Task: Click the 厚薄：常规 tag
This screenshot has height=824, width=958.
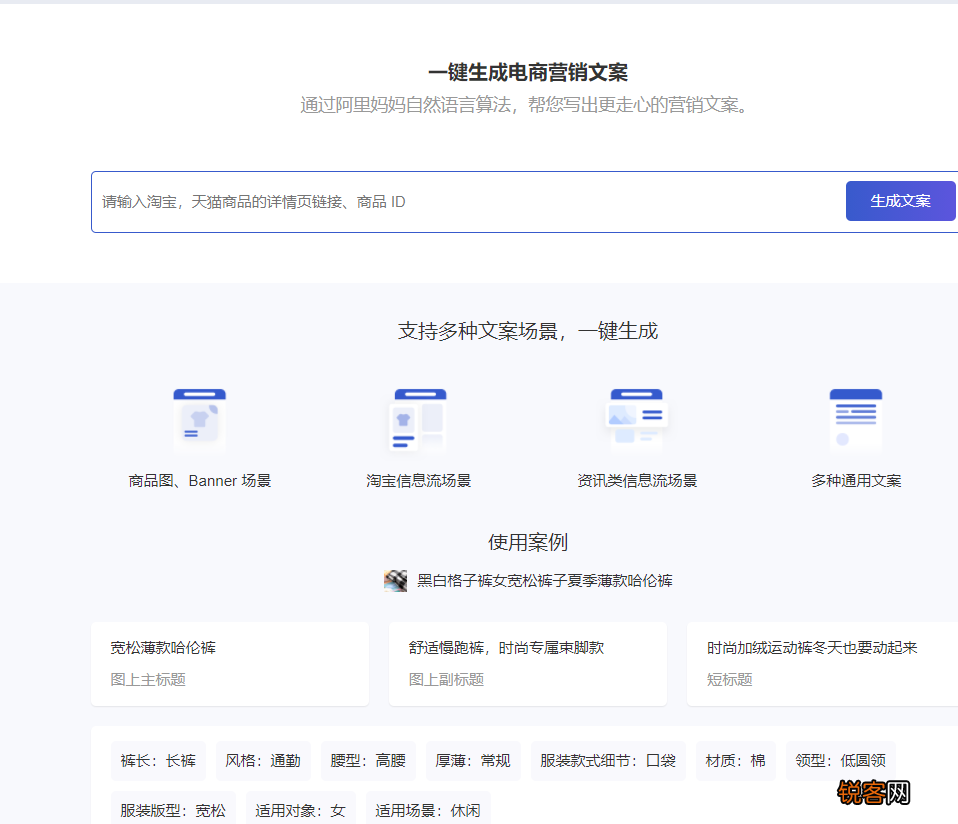Action: [474, 761]
